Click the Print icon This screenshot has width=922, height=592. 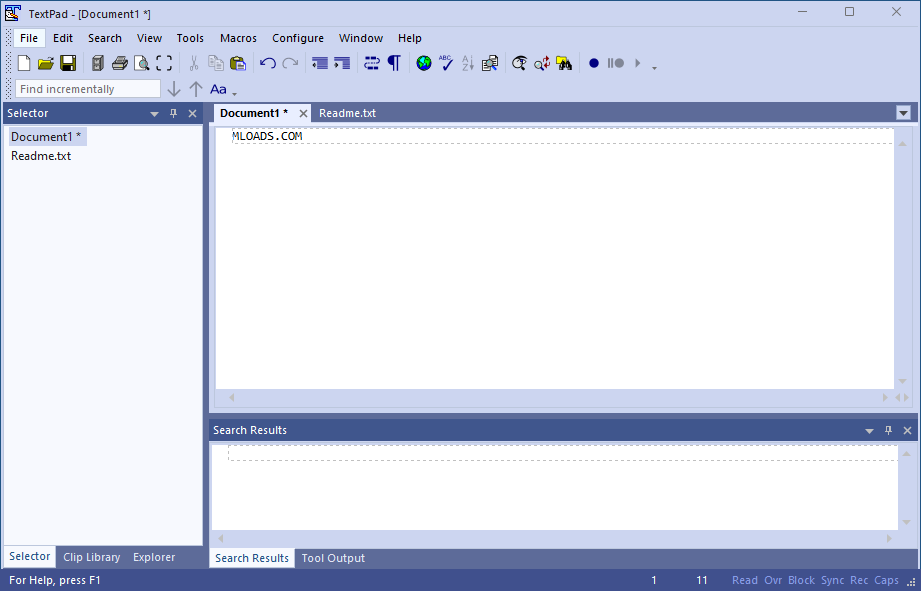coord(120,63)
